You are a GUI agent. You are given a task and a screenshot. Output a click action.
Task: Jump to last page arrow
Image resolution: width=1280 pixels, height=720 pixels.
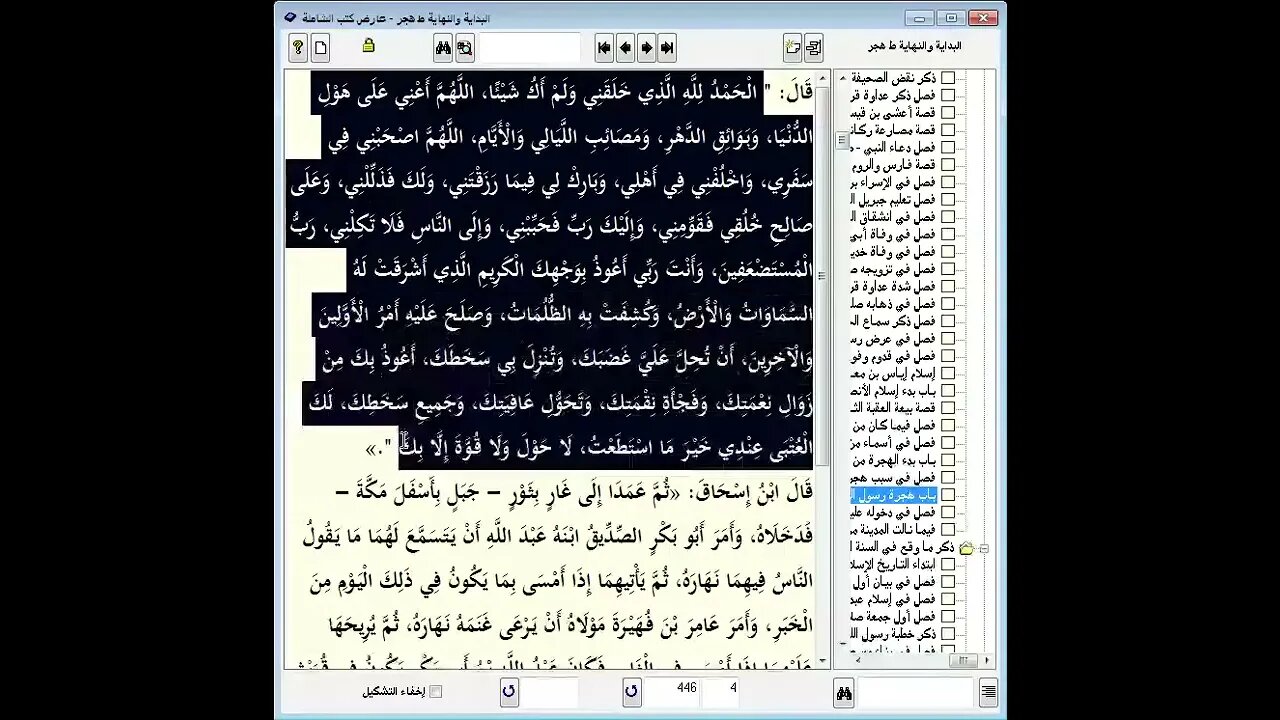[667, 47]
